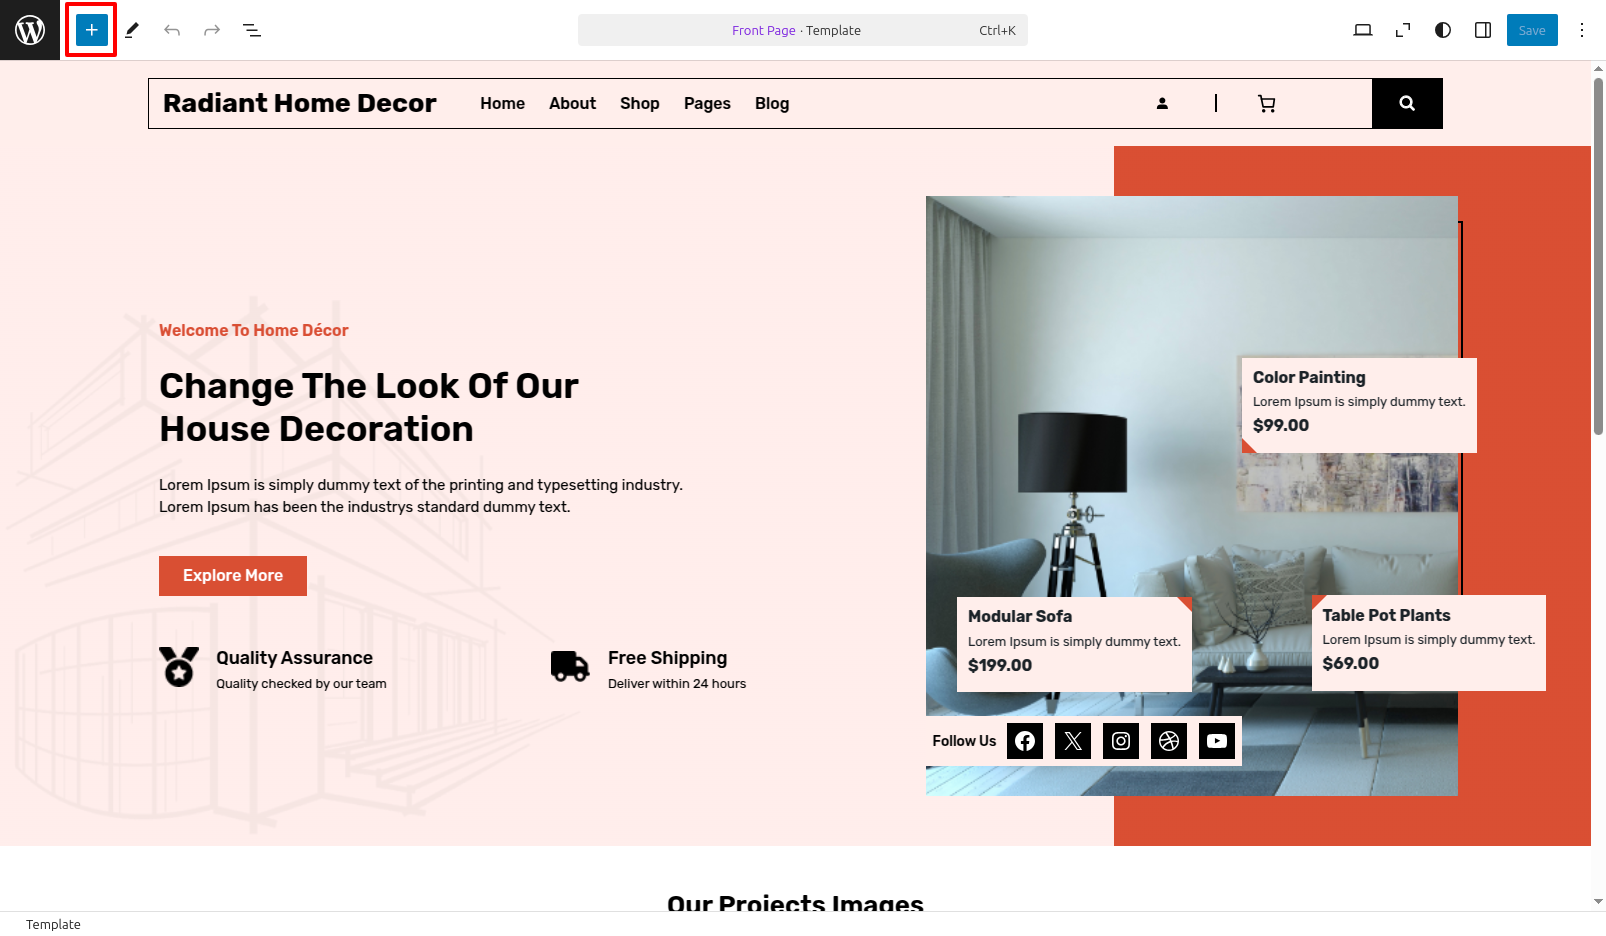Open the Front Page Template command palette
1606x936 pixels.
coord(802,30)
